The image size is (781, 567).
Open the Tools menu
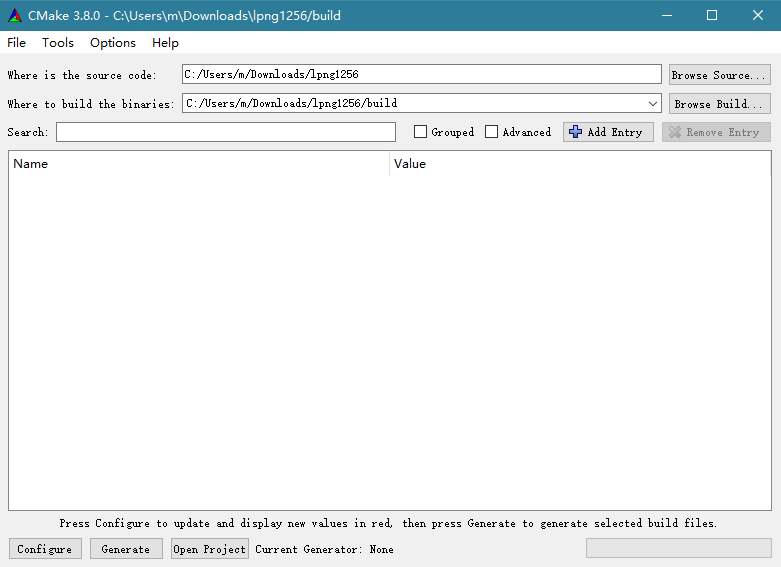(58, 42)
